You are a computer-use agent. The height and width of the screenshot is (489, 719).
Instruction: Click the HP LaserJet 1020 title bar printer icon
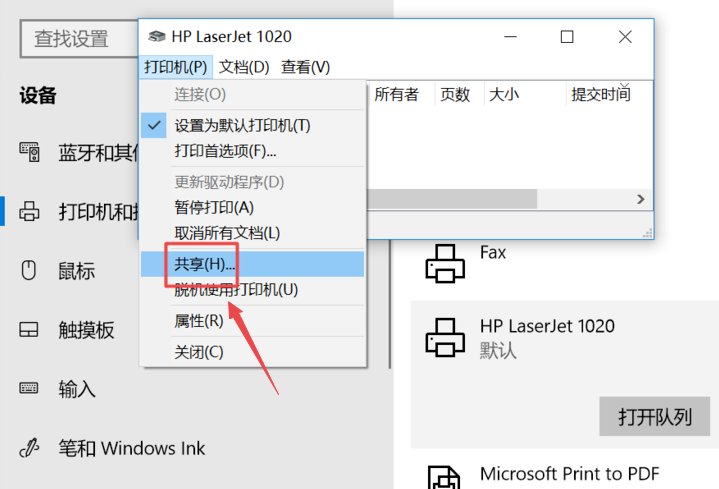(156, 36)
